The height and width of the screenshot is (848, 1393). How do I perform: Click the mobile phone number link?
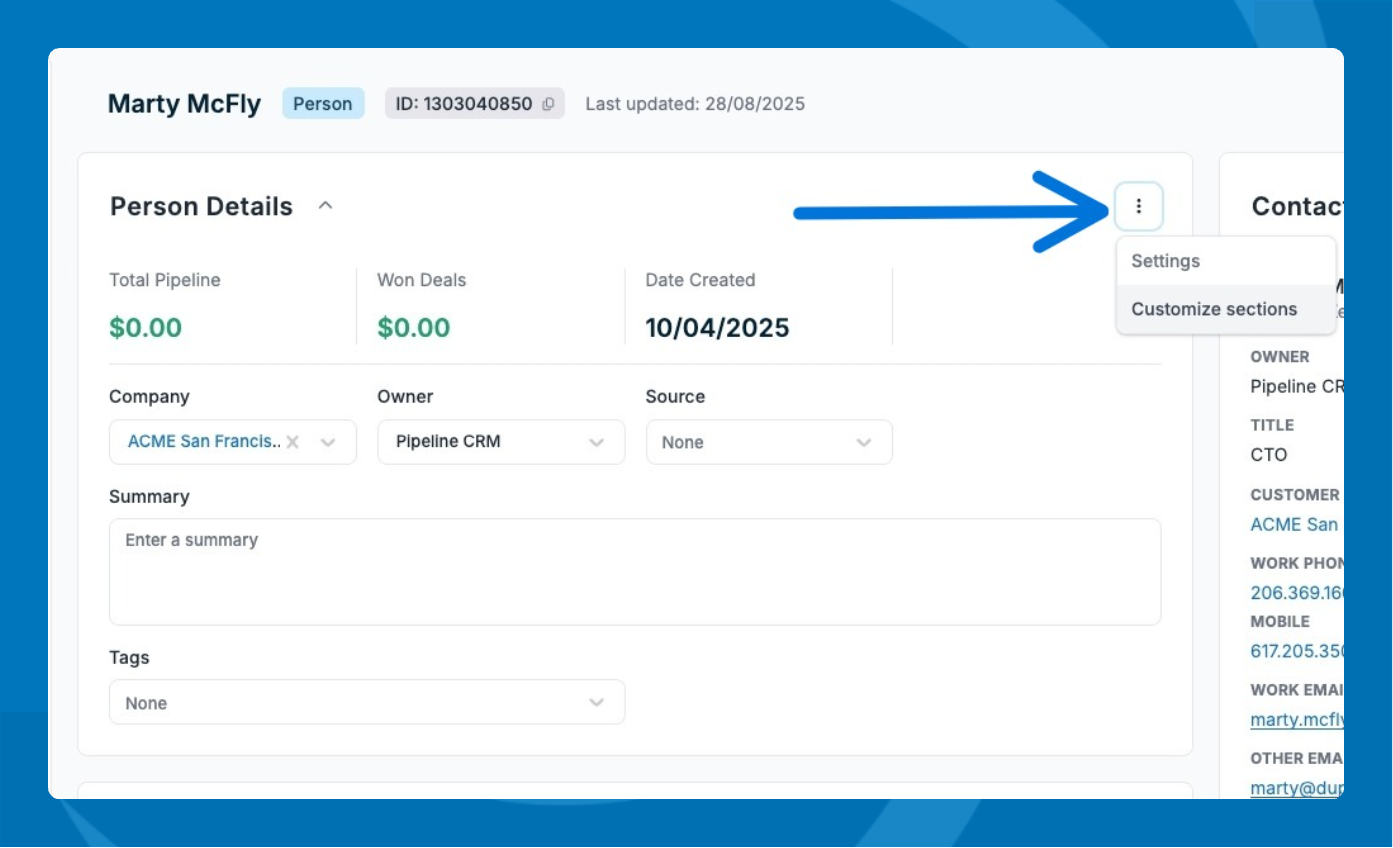tap(1296, 650)
